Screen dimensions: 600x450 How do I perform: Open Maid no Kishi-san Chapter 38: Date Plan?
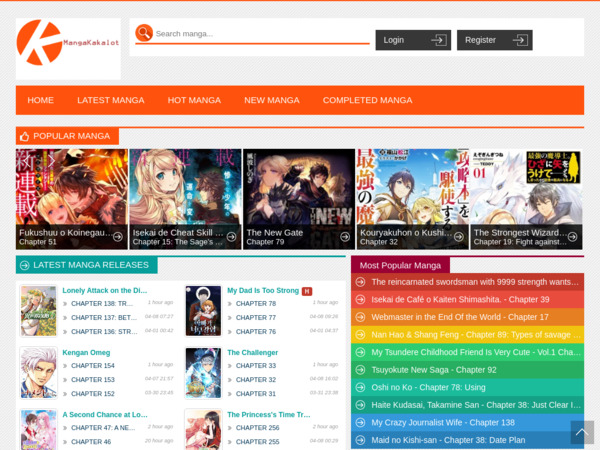448,440
